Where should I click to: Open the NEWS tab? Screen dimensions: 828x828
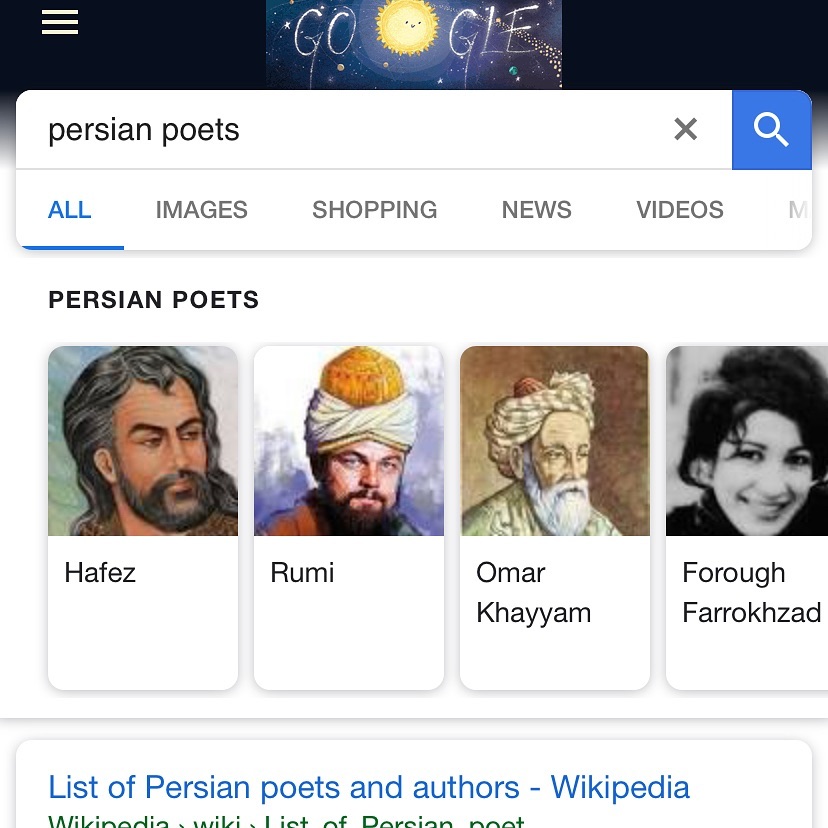point(537,210)
